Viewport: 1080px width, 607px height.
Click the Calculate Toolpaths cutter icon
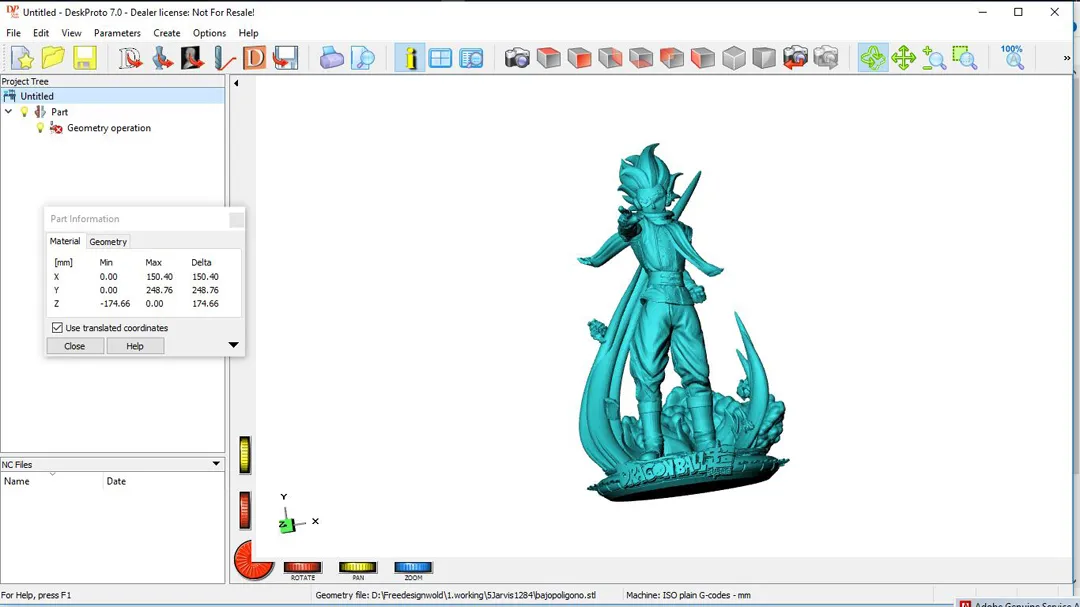click(223, 58)
